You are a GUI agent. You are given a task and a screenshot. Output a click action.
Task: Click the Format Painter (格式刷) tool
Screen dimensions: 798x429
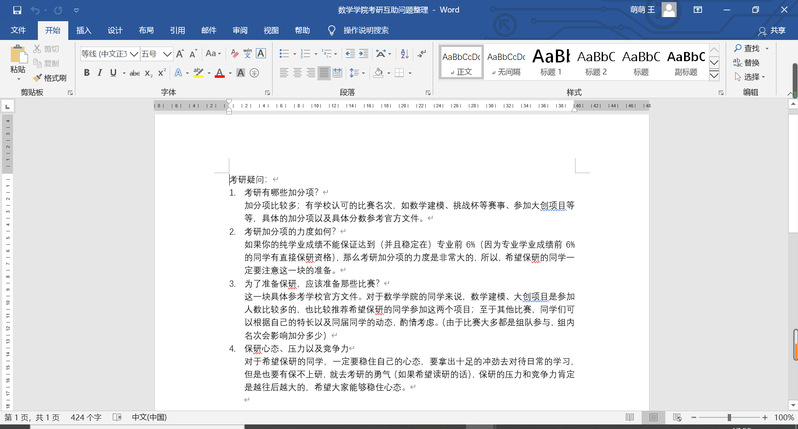pos(48,77)
